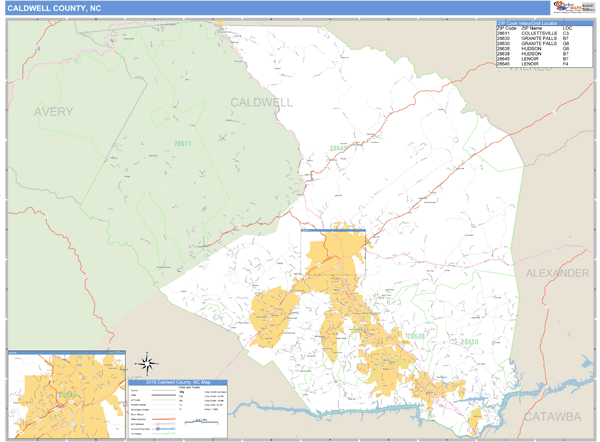Click the 28638 ZIP code label
Screen dimensions: 600x442
click(415, 335)
